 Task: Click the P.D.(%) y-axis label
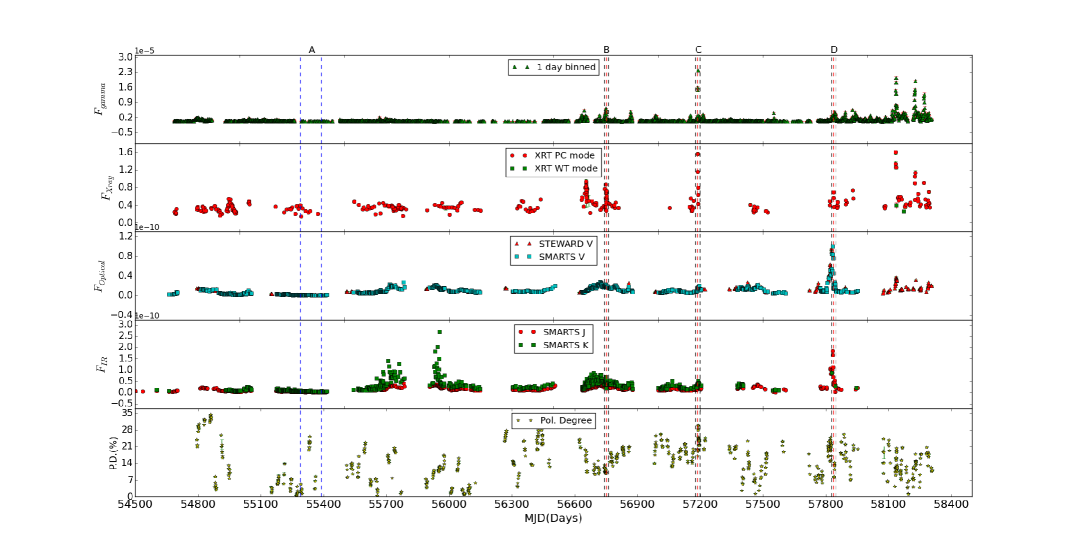pos(112,452)
